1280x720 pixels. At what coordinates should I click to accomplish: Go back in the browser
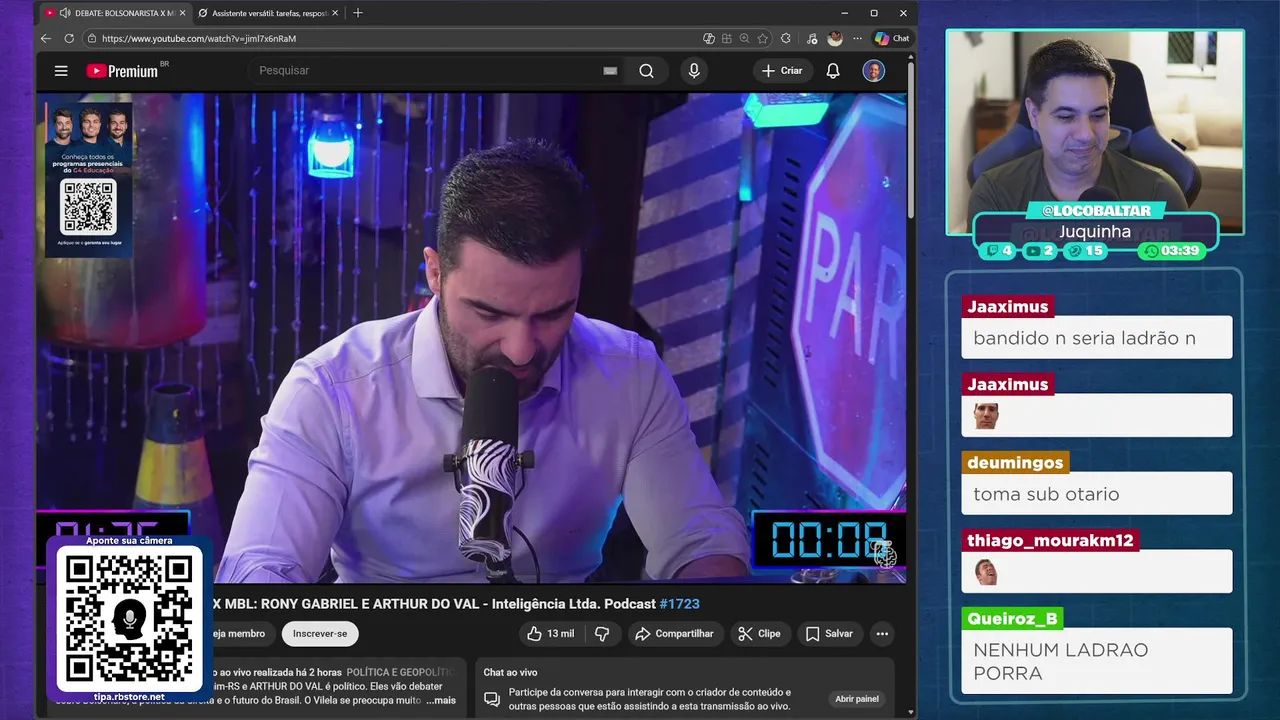(x=46, y=38)
